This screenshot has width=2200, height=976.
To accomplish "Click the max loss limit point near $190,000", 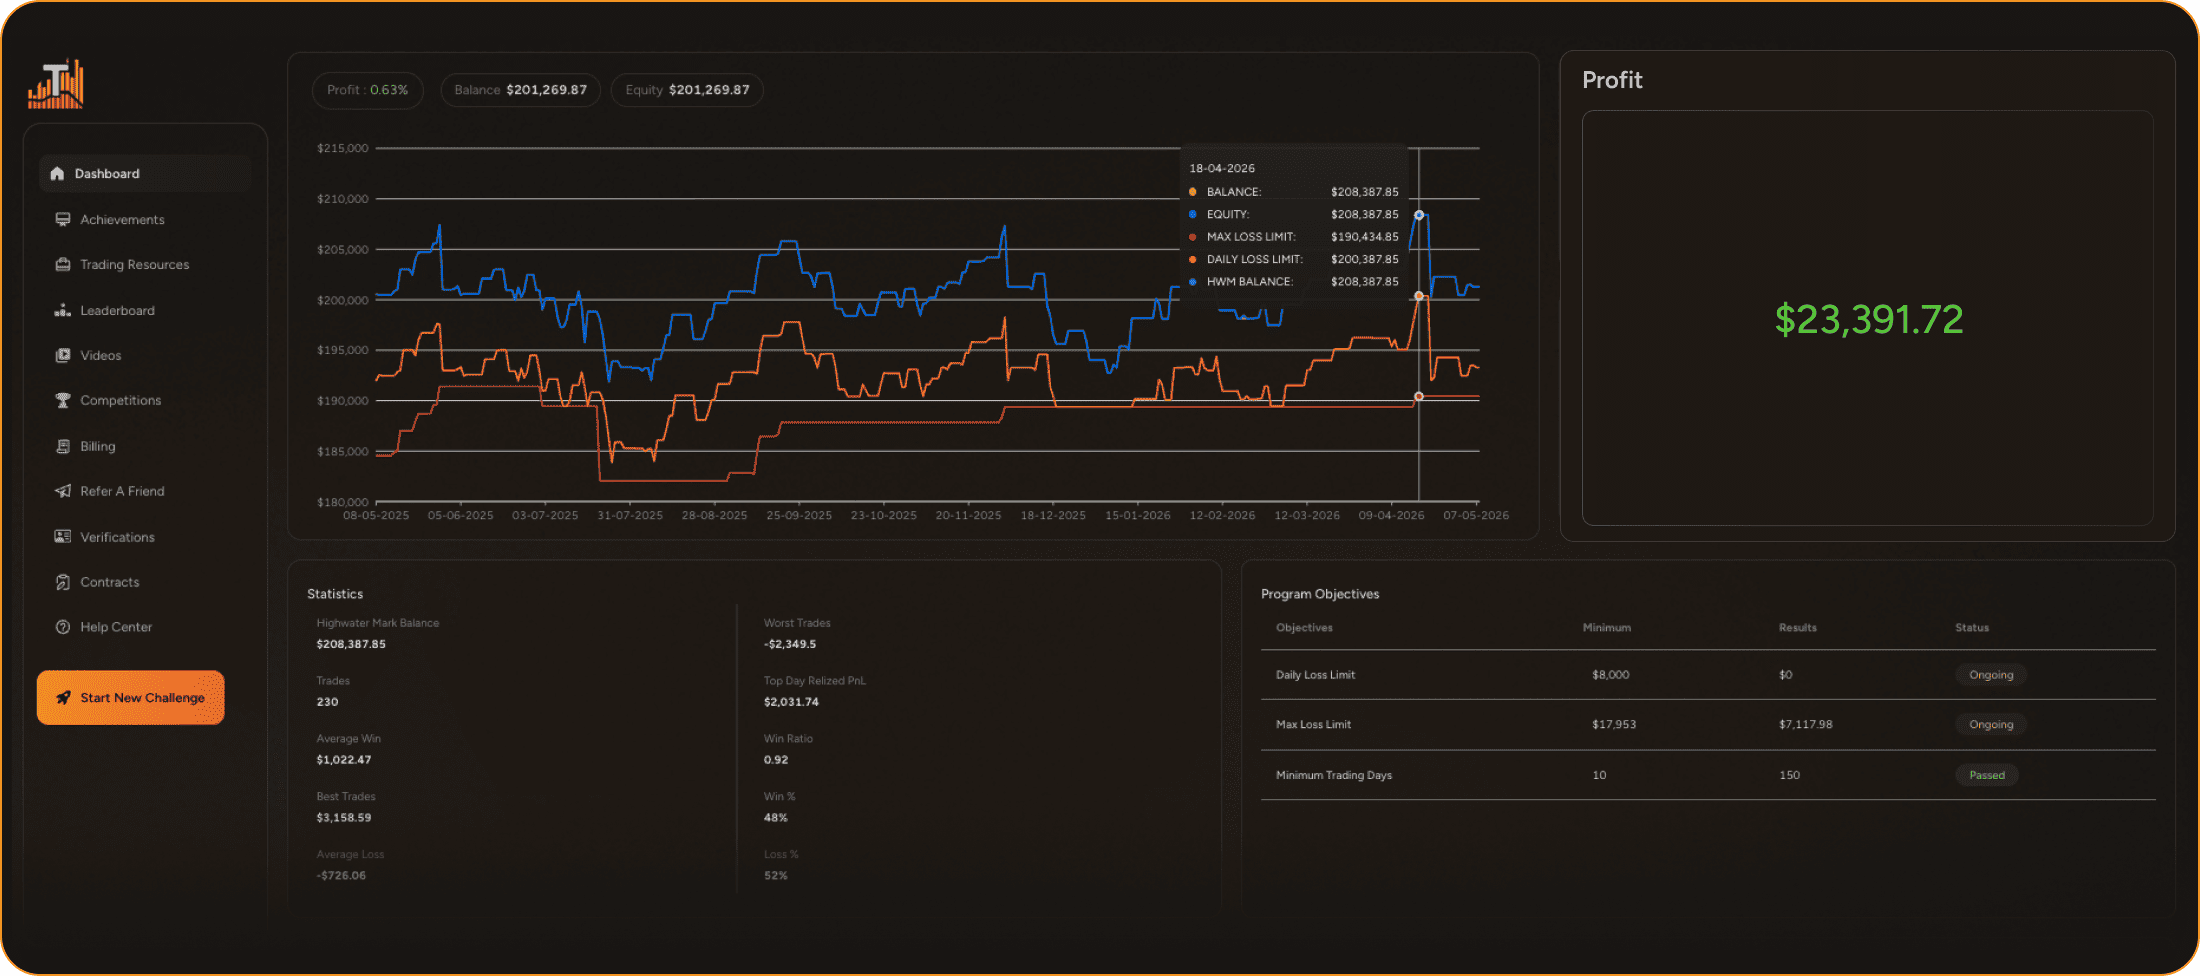I will point(1419,397).
